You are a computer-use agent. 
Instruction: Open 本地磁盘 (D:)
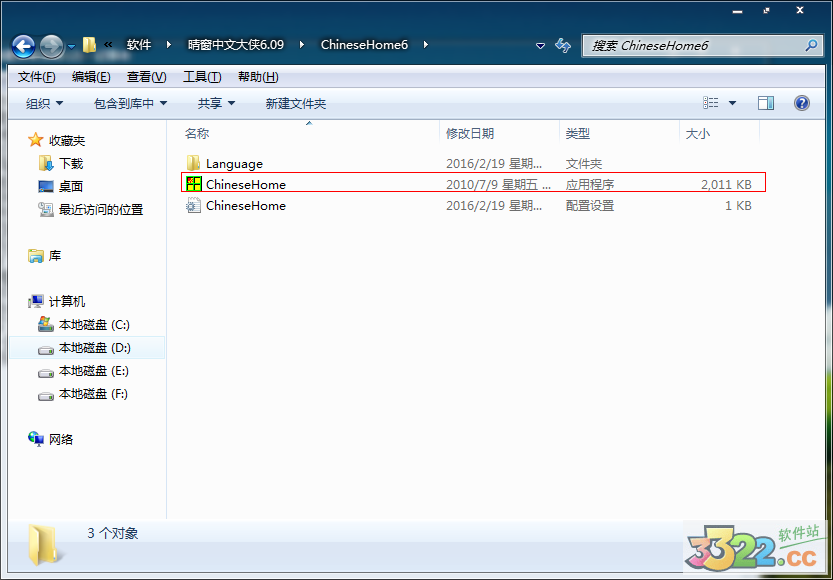(x=95, y=348)
